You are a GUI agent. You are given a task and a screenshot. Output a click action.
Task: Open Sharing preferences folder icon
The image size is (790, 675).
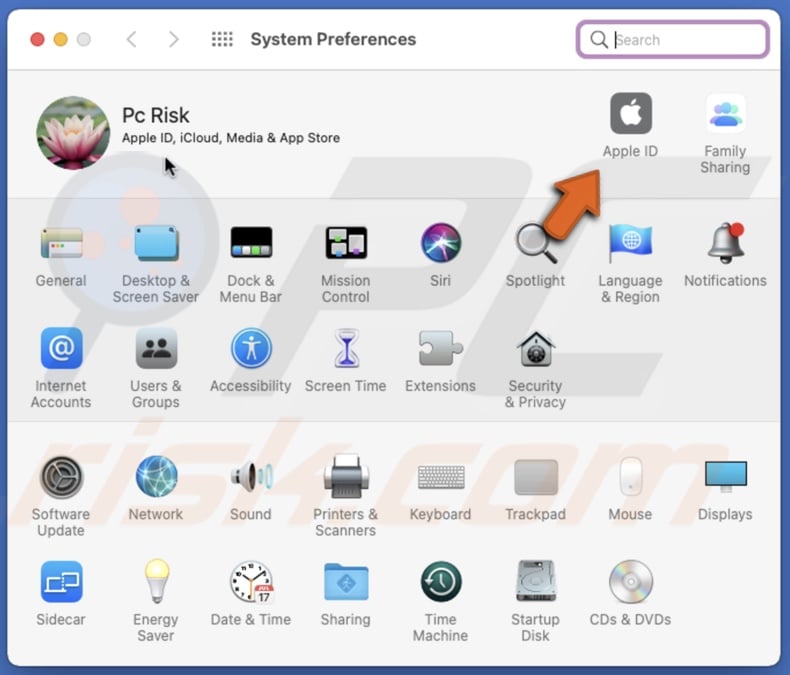[x=346, y=582]
